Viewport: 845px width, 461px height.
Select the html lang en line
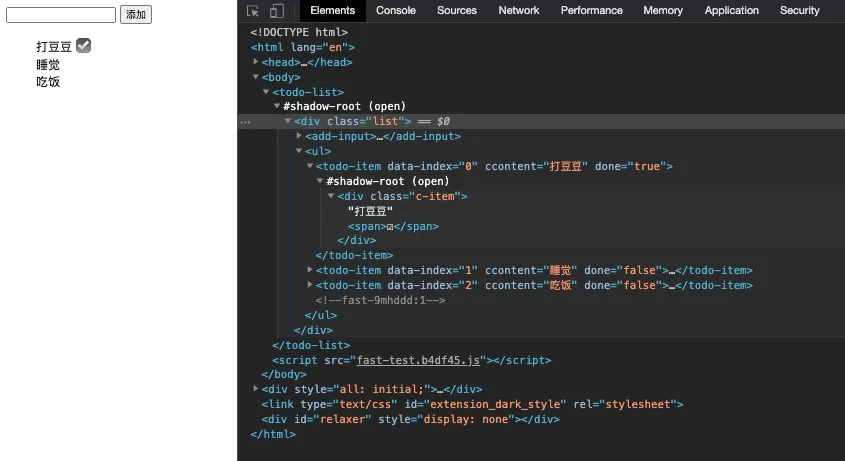(x=303, y=47)
